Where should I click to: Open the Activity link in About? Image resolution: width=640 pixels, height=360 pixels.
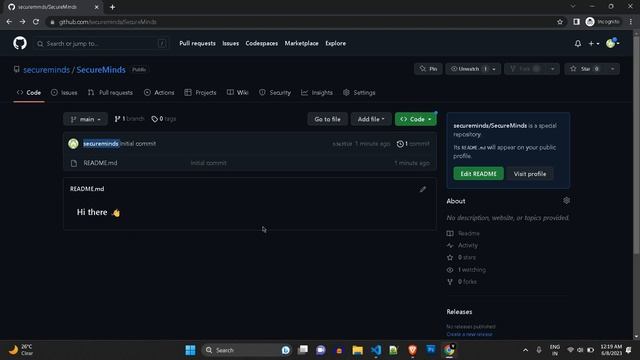pyautogui.click(x=462, y=245)
